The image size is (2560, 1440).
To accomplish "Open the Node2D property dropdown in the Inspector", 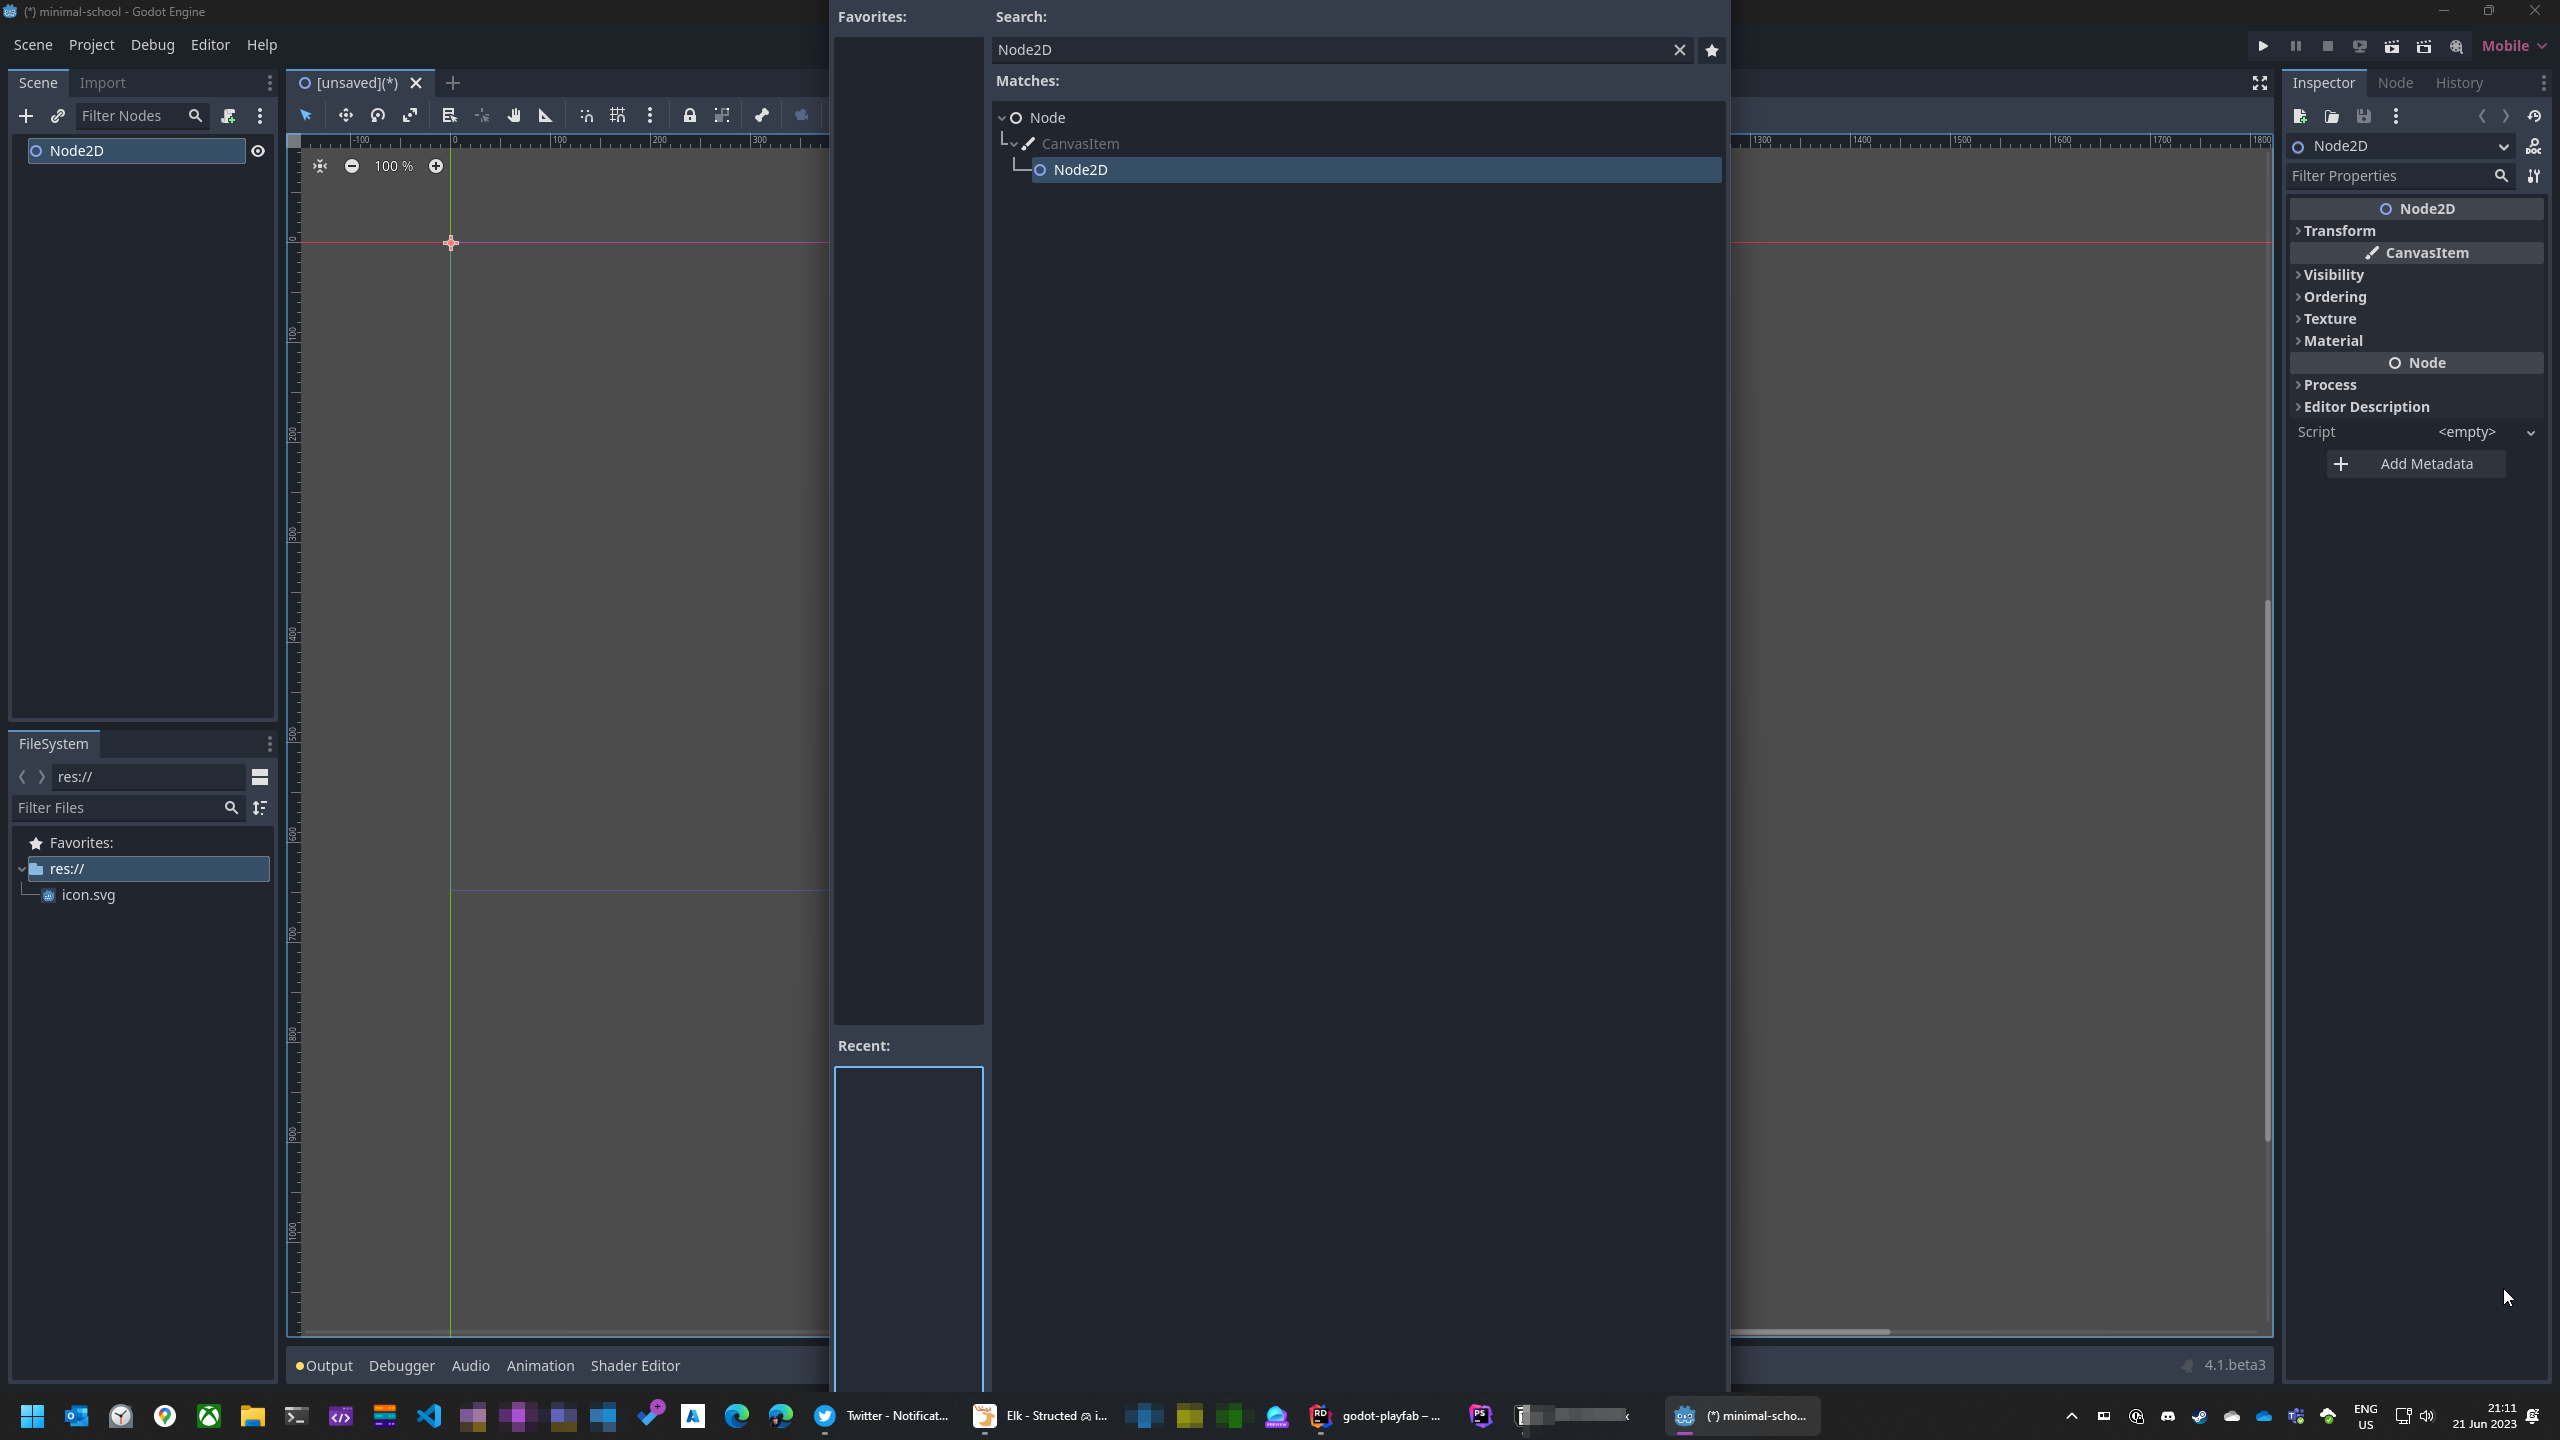I will tap(2504, 146).
